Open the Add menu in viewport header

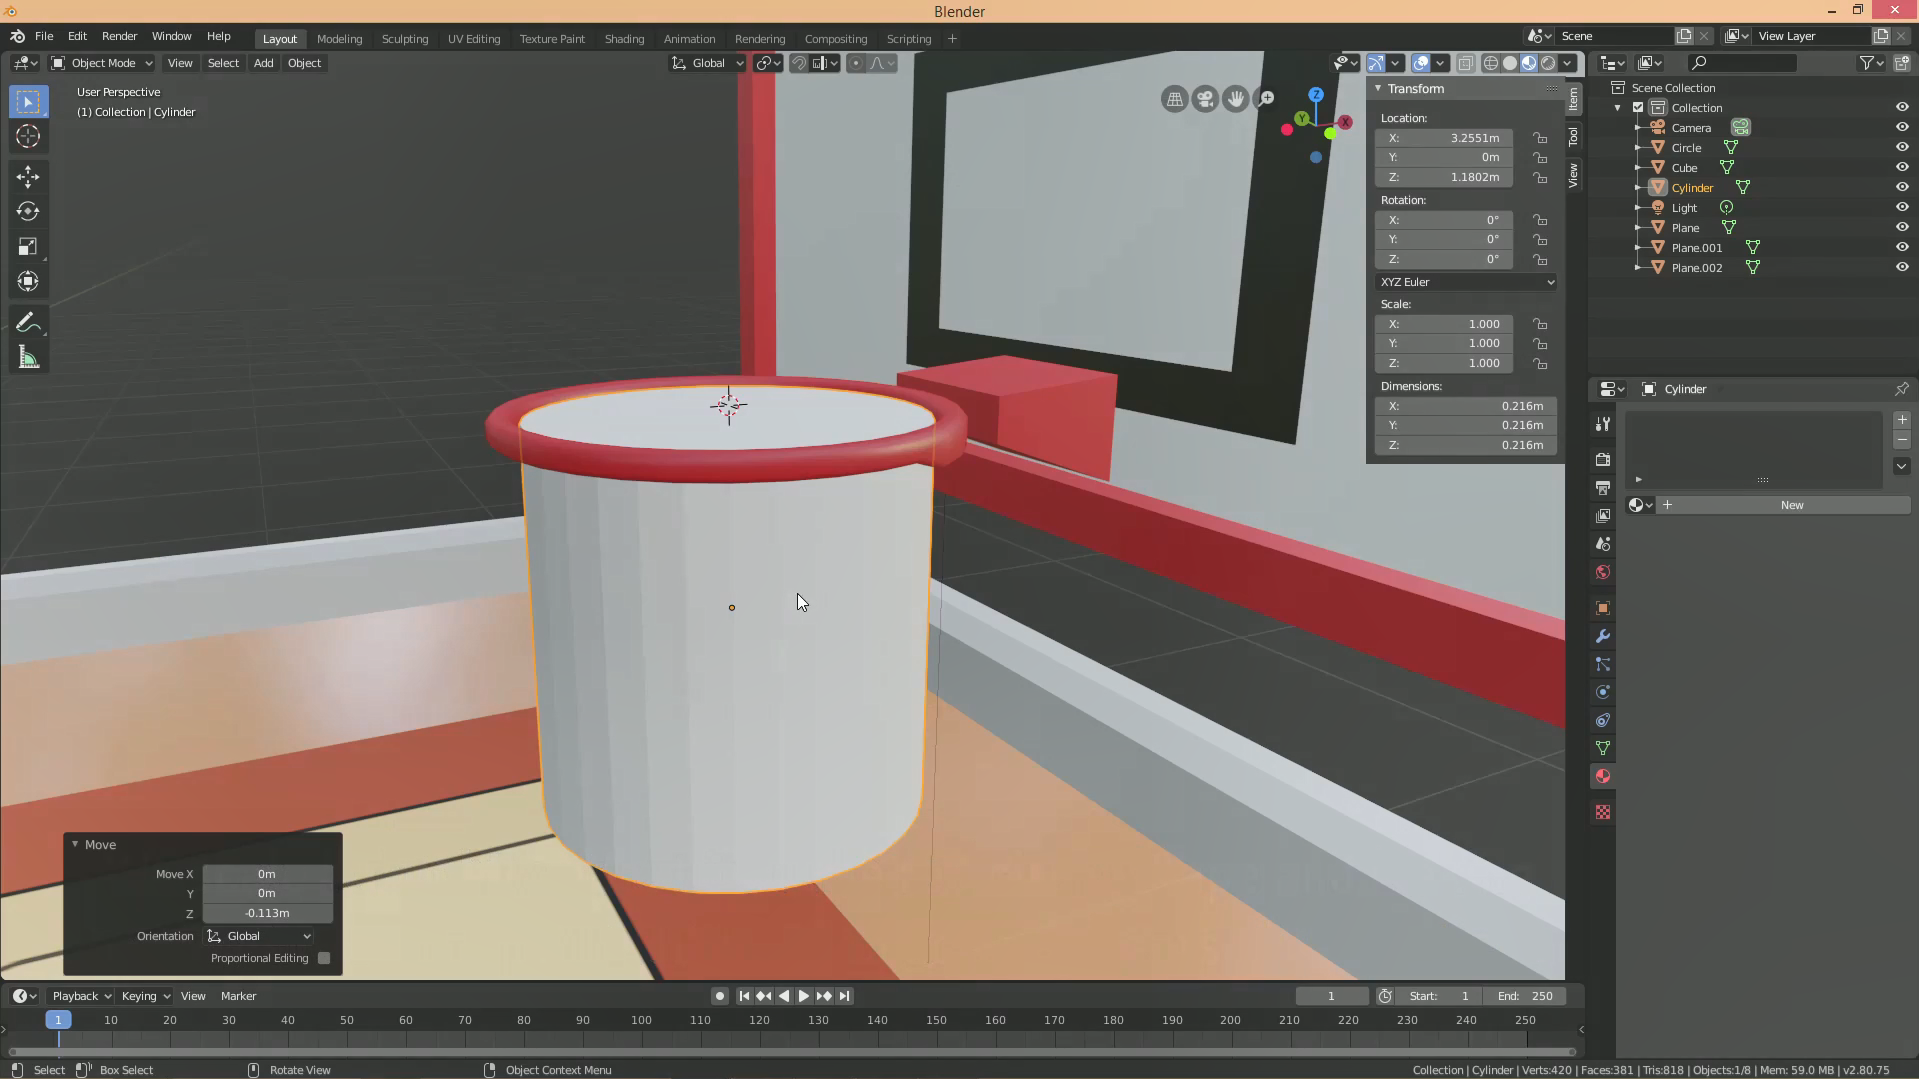pos(263,63)
